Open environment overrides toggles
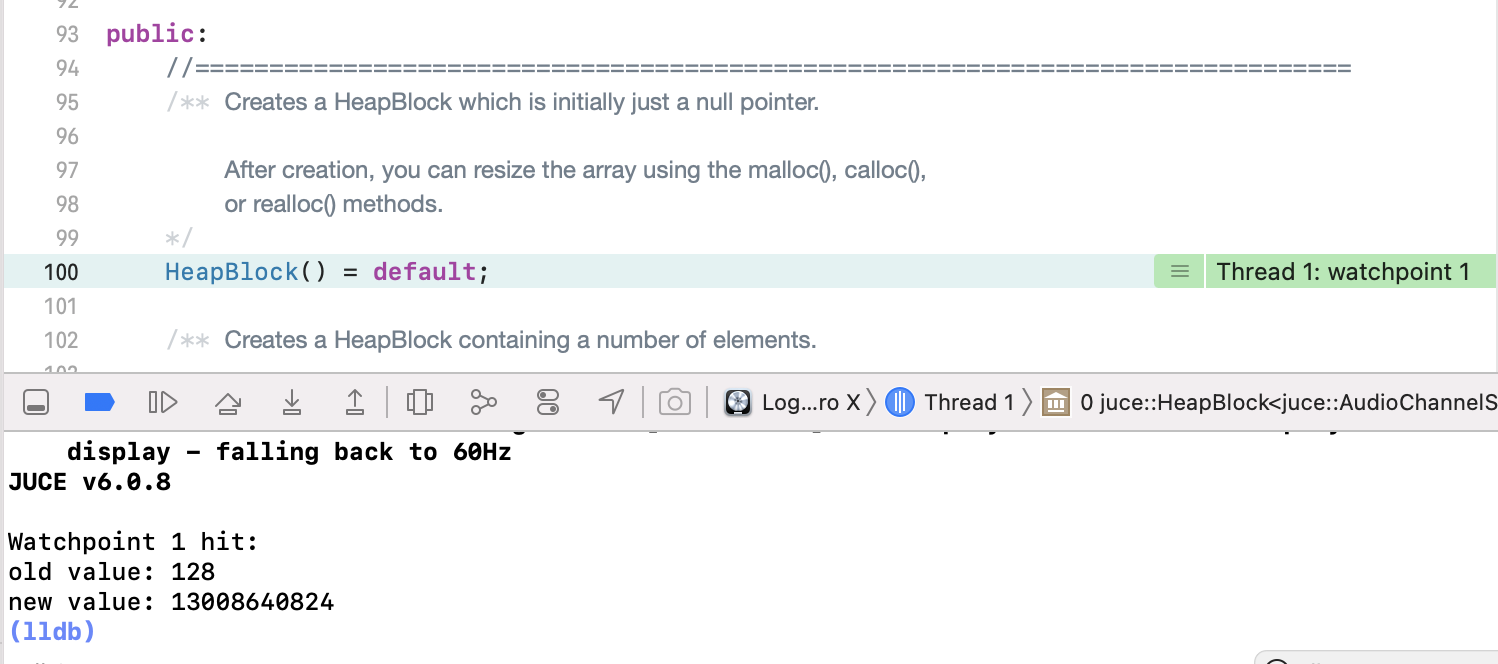Screen dimensions: 1498x664 pos(548,403)
